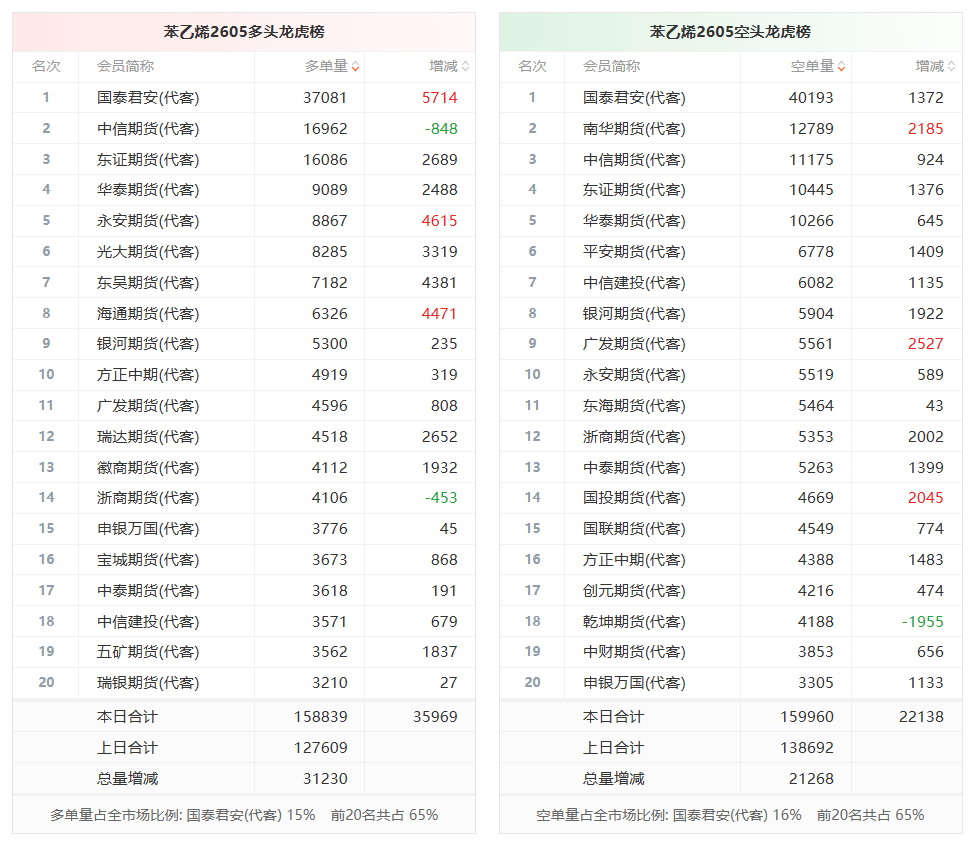Viewport: 974px width, 844px height.
Task: Click 平安期货(代客) row name
Action: pyautogui.click(x=634, y=252)
